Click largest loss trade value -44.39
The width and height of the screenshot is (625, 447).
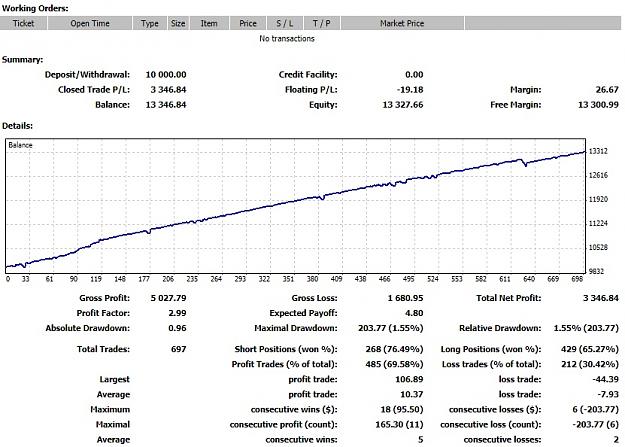click(x=605, y=379)
